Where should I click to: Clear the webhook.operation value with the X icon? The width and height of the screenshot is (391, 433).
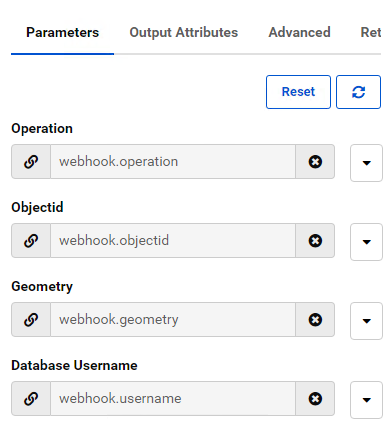tap(315, 162)
